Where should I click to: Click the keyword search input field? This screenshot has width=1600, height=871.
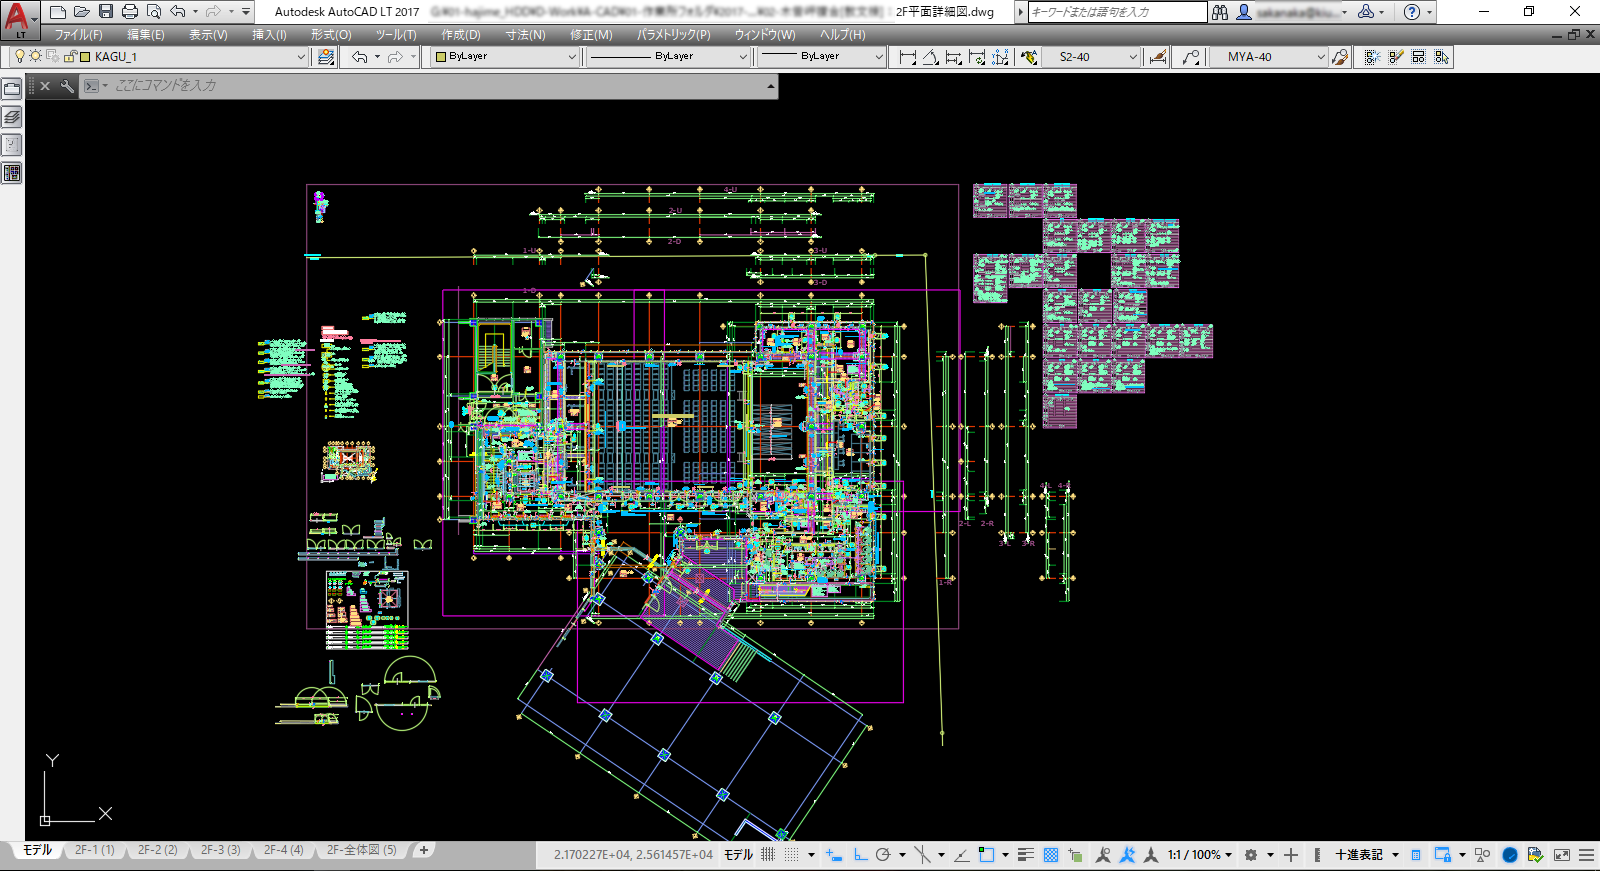(1118, 12)
